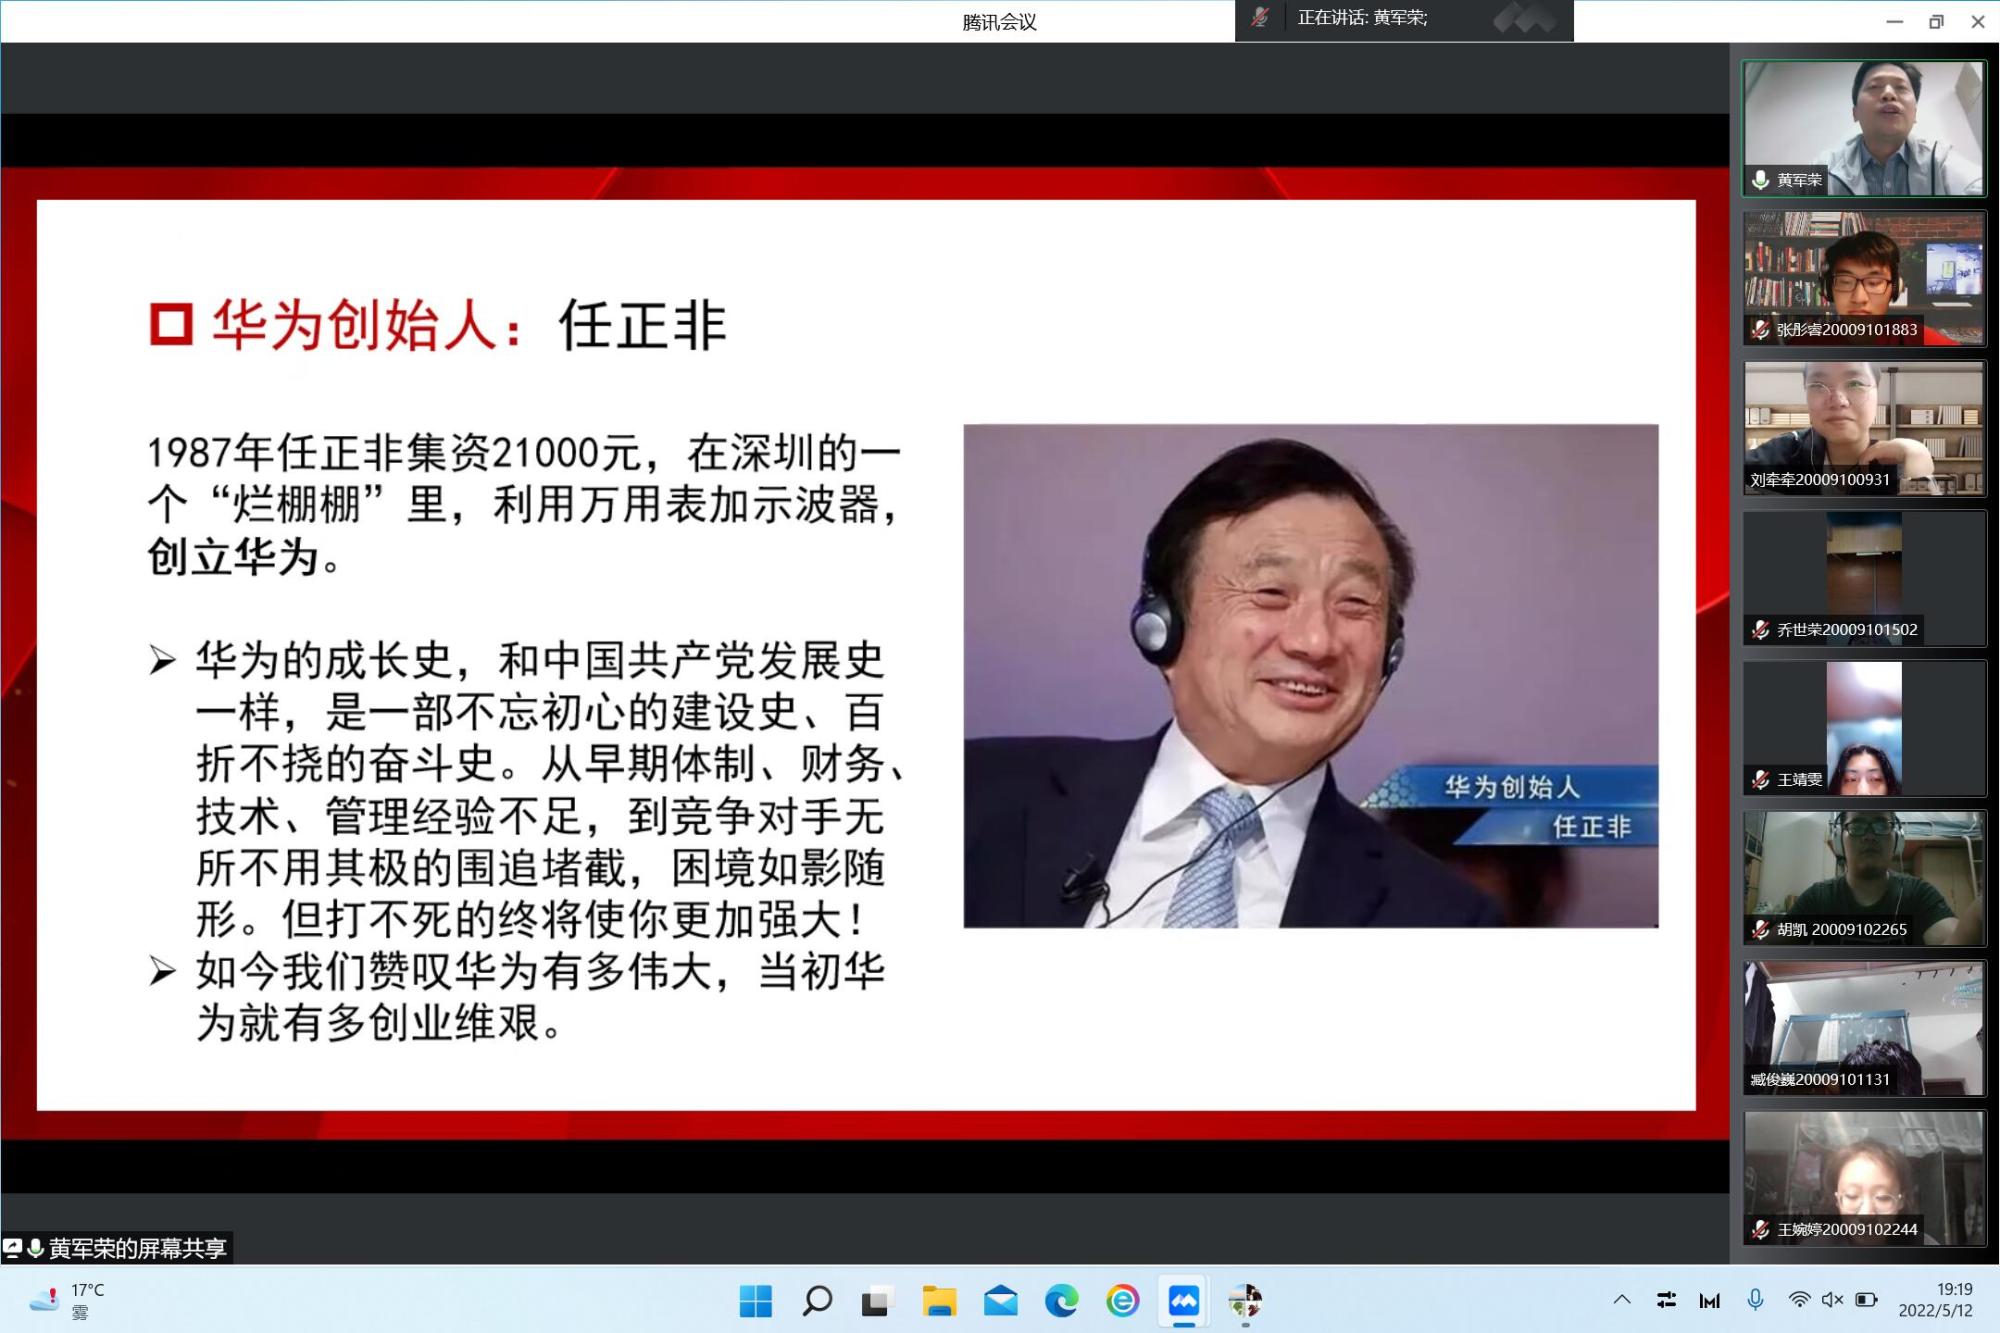This screenshot has height=1333, width=2000.
Task: Open the 360 browser taskbar icon
Action: click(x=1122, y=1301)
